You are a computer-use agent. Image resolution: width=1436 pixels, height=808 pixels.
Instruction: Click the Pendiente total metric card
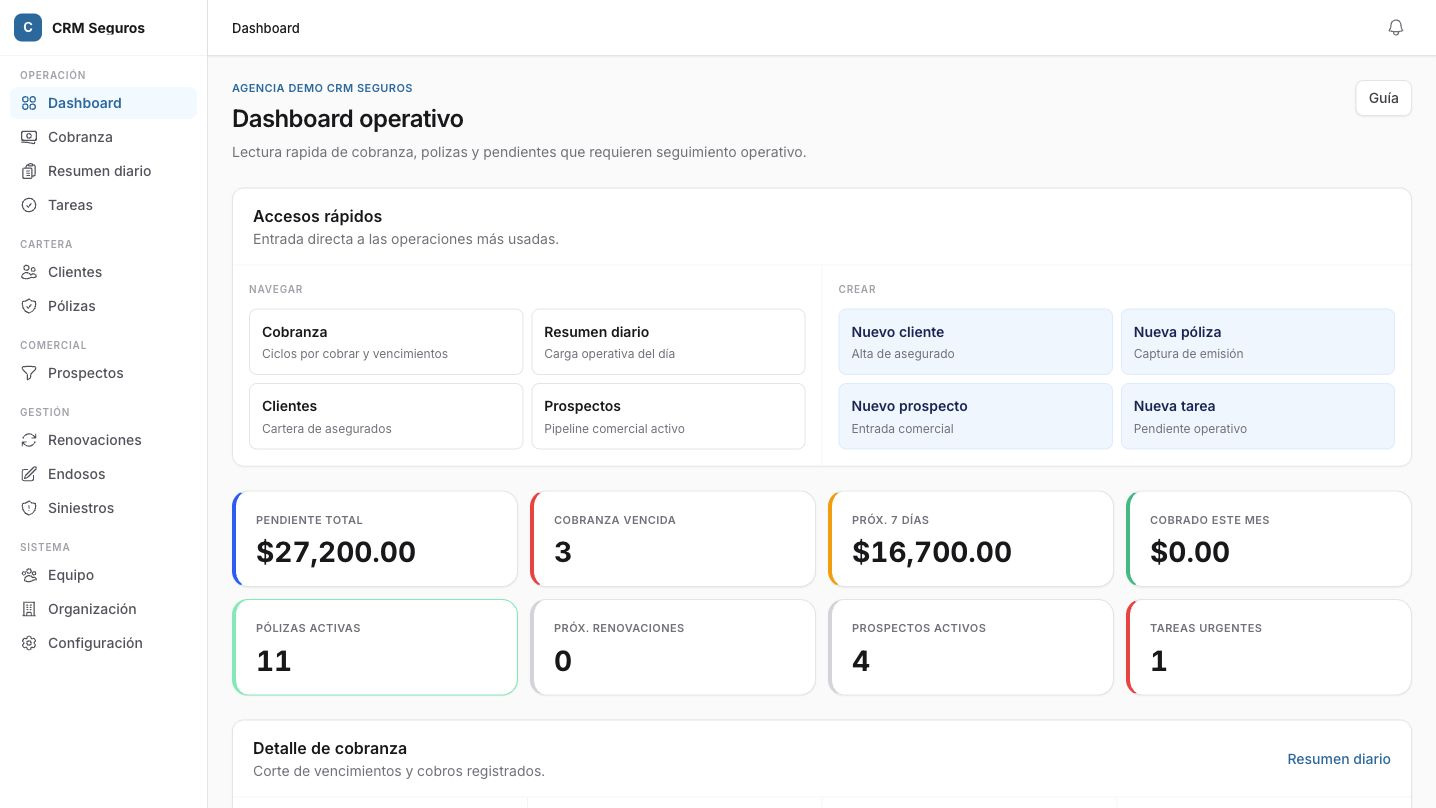pyautogui.click(x=375, y=539)
